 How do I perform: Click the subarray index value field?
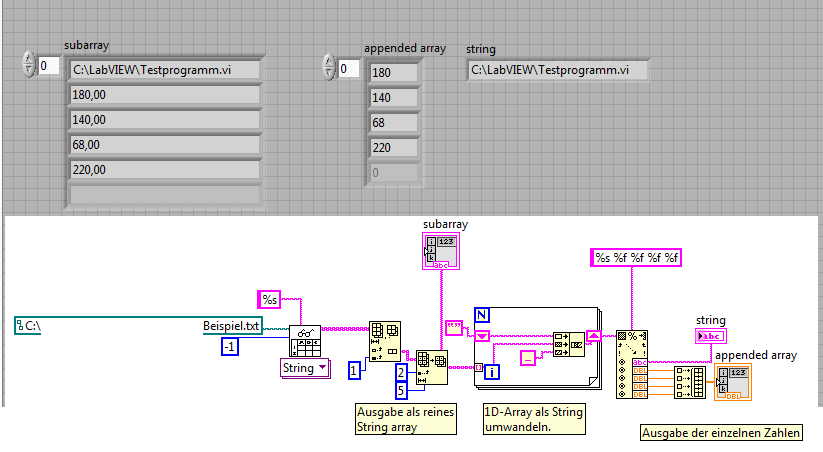pos(49,66)
